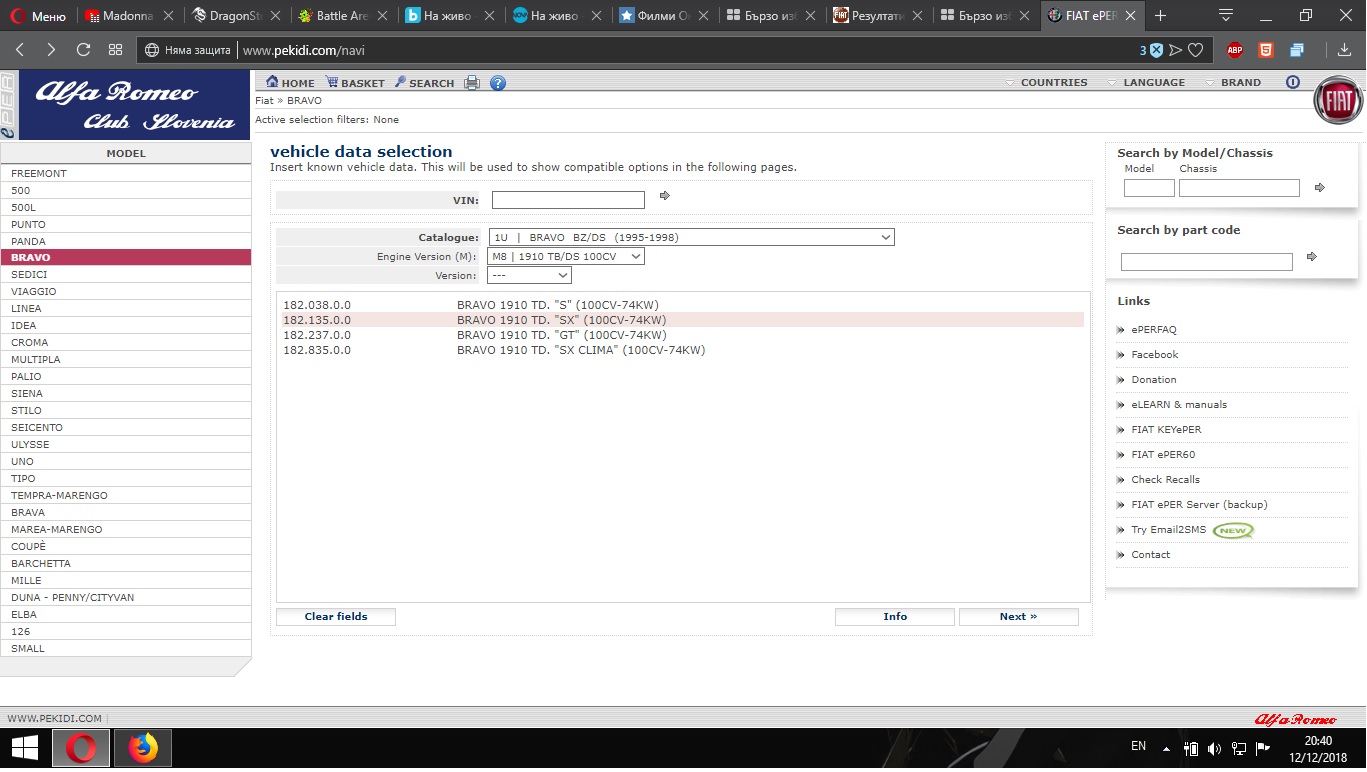Viewport: 1367px width, 772px height.
Task: Open the COUNTRIES menu
Action: click(x=1046, y=83)
